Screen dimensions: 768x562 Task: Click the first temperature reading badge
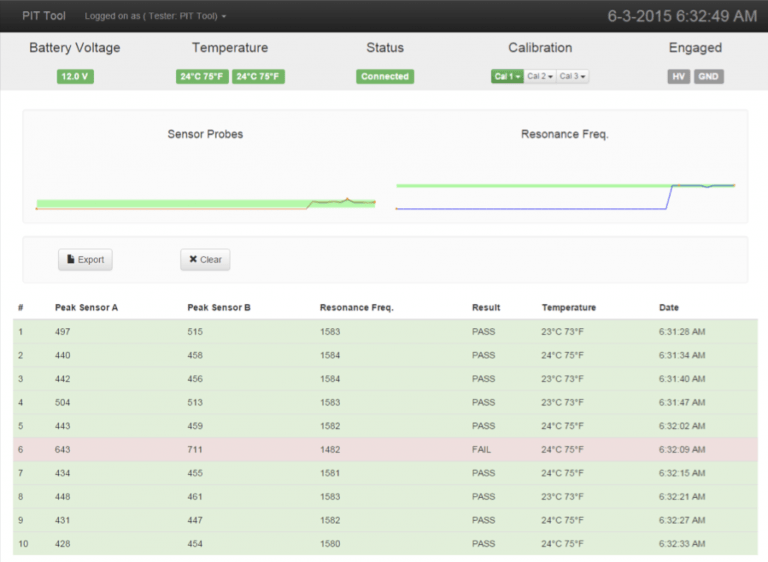[202, 77]
